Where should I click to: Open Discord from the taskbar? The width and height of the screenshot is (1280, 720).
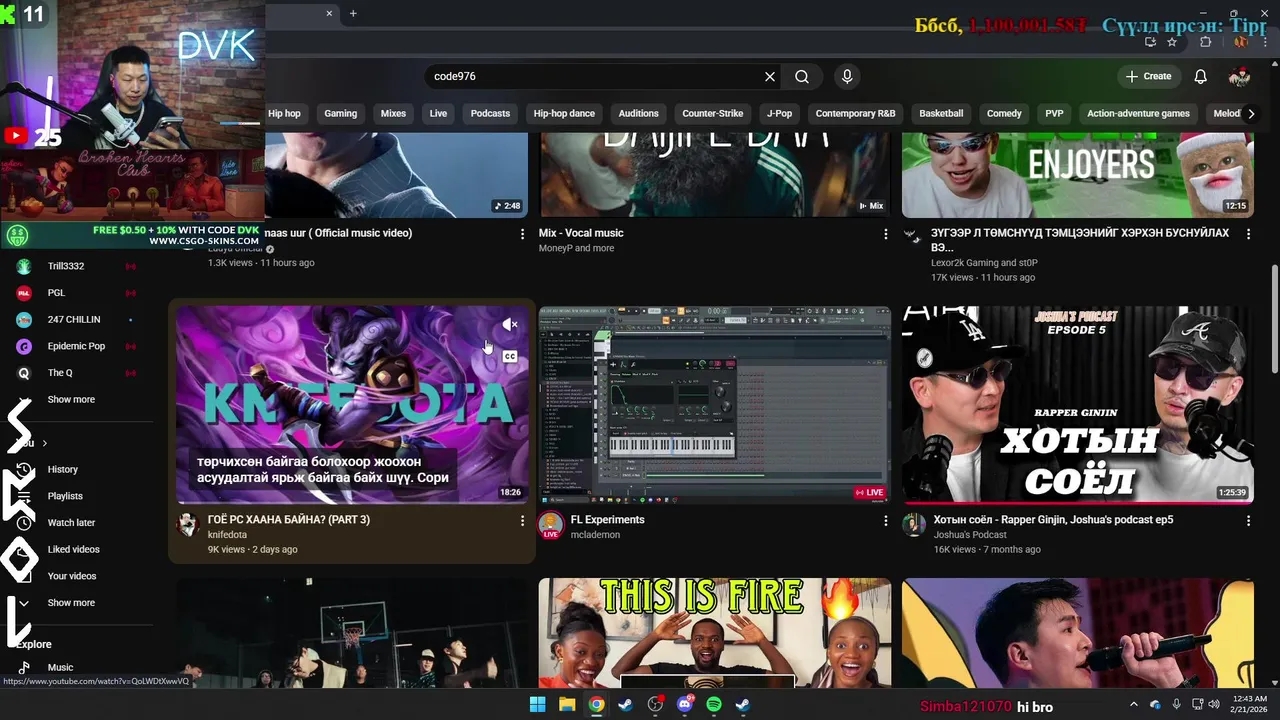[685, 705]
